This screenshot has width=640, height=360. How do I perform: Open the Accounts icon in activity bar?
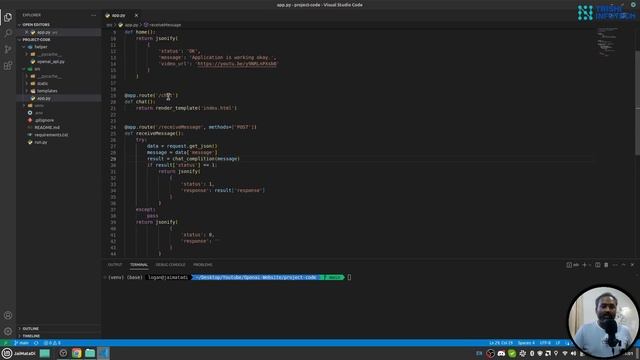click(8, 315)
